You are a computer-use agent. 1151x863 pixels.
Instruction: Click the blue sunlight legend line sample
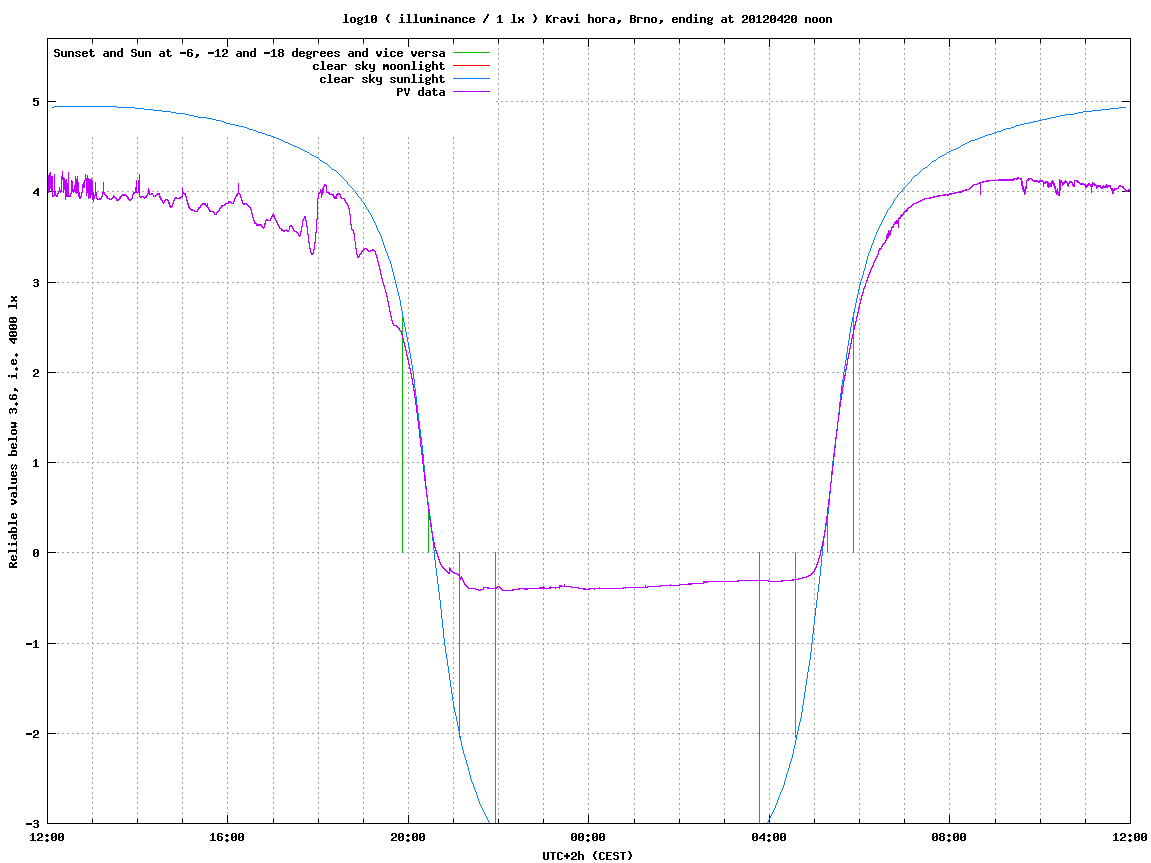pos(471,79)
